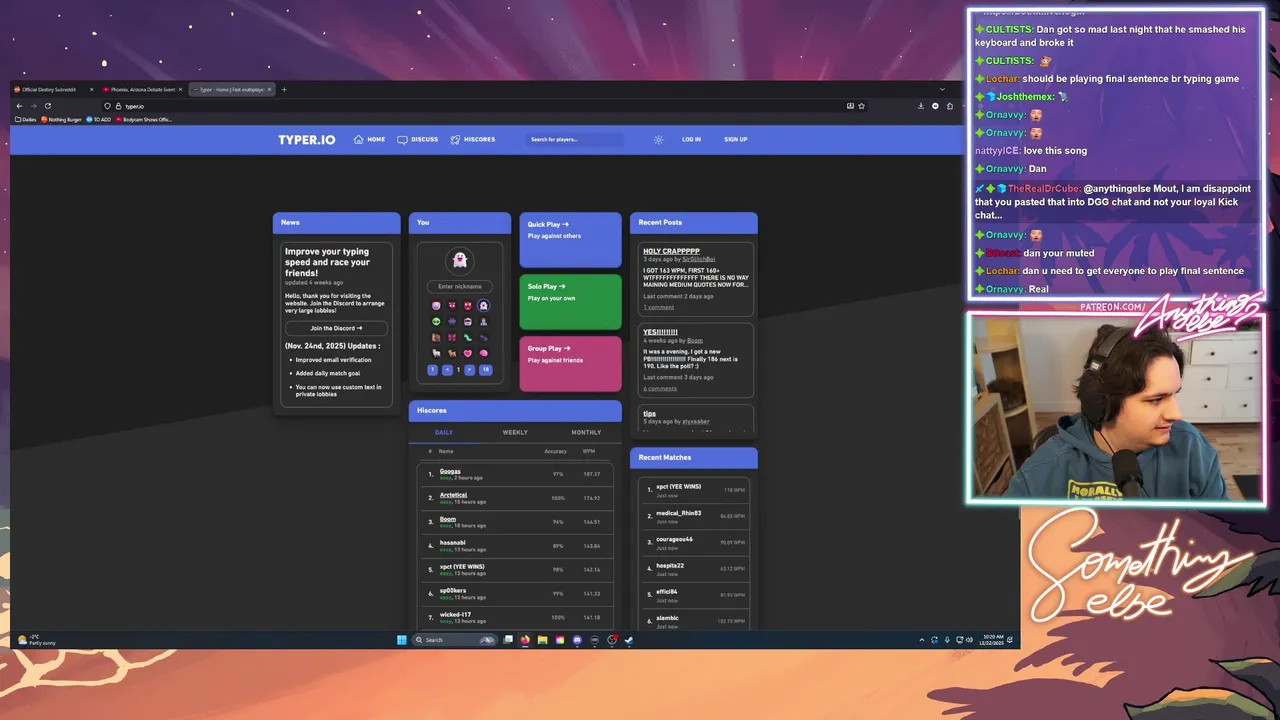This screenshot has width=1280, height=720.
Task: Switch to Official Destiny Subreddit browser tab
Action: point(54,90)
